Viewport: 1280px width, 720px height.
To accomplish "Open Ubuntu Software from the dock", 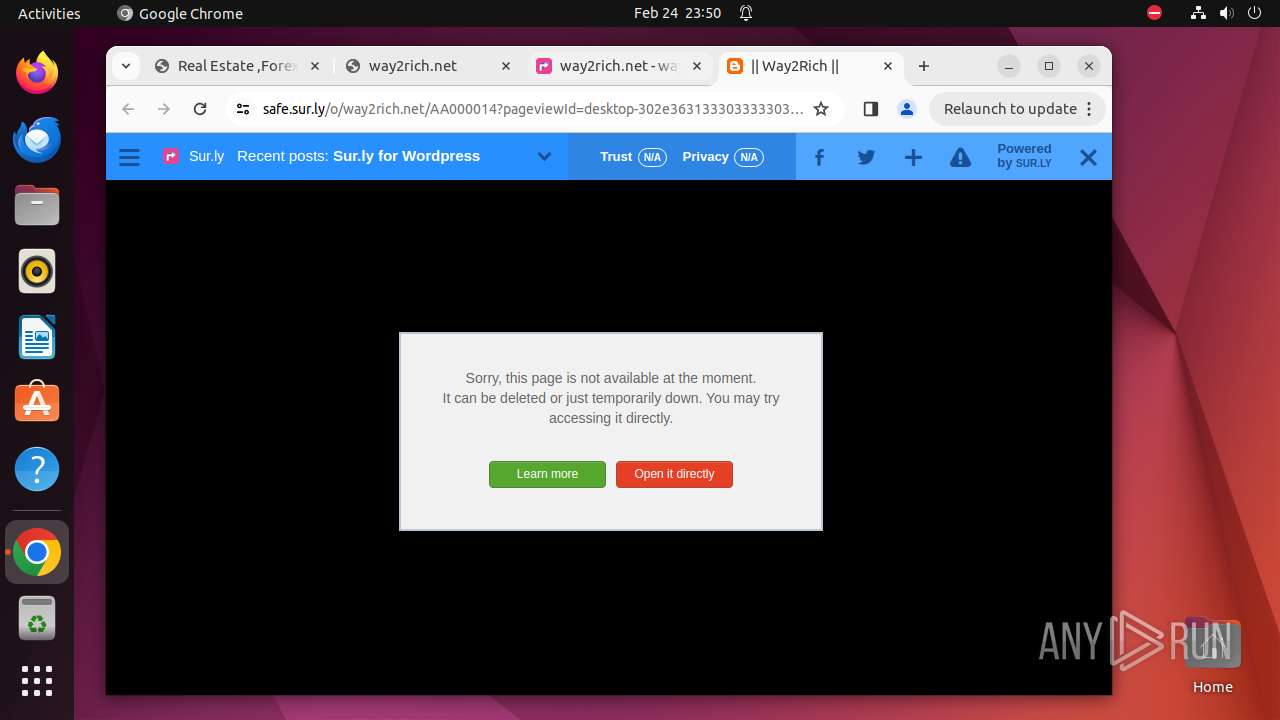I will click(37, 403).
